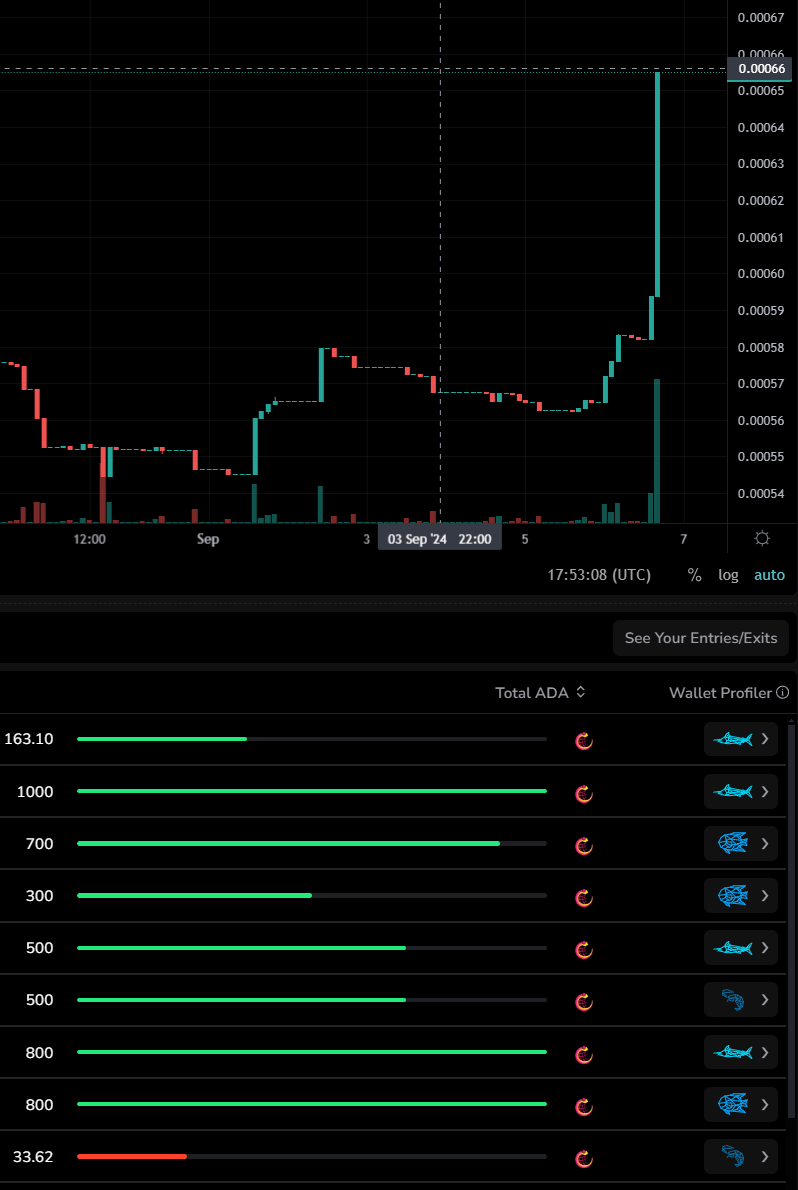Viewport: 798px width, 1190px height.
Task: Expand the chevron in the 300 row
Action: 765,896
